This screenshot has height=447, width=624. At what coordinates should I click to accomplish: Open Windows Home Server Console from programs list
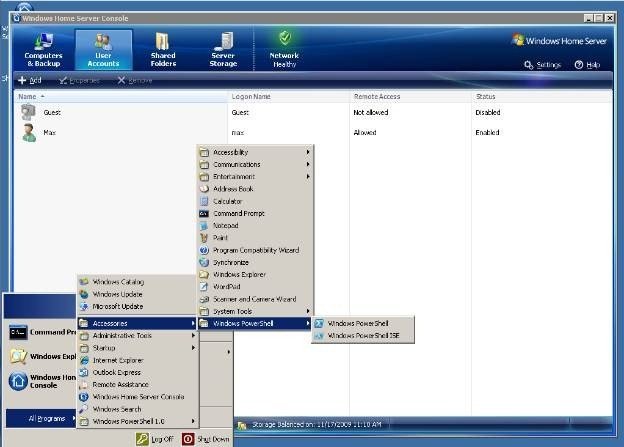point(137,397)
